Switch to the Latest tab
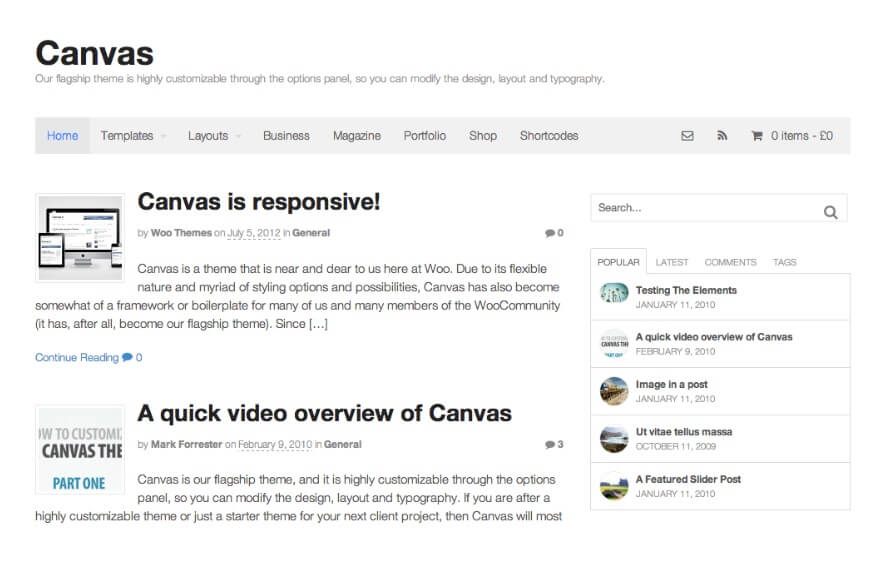This screenshot has width=871, height=562. [x=672, y=262]
